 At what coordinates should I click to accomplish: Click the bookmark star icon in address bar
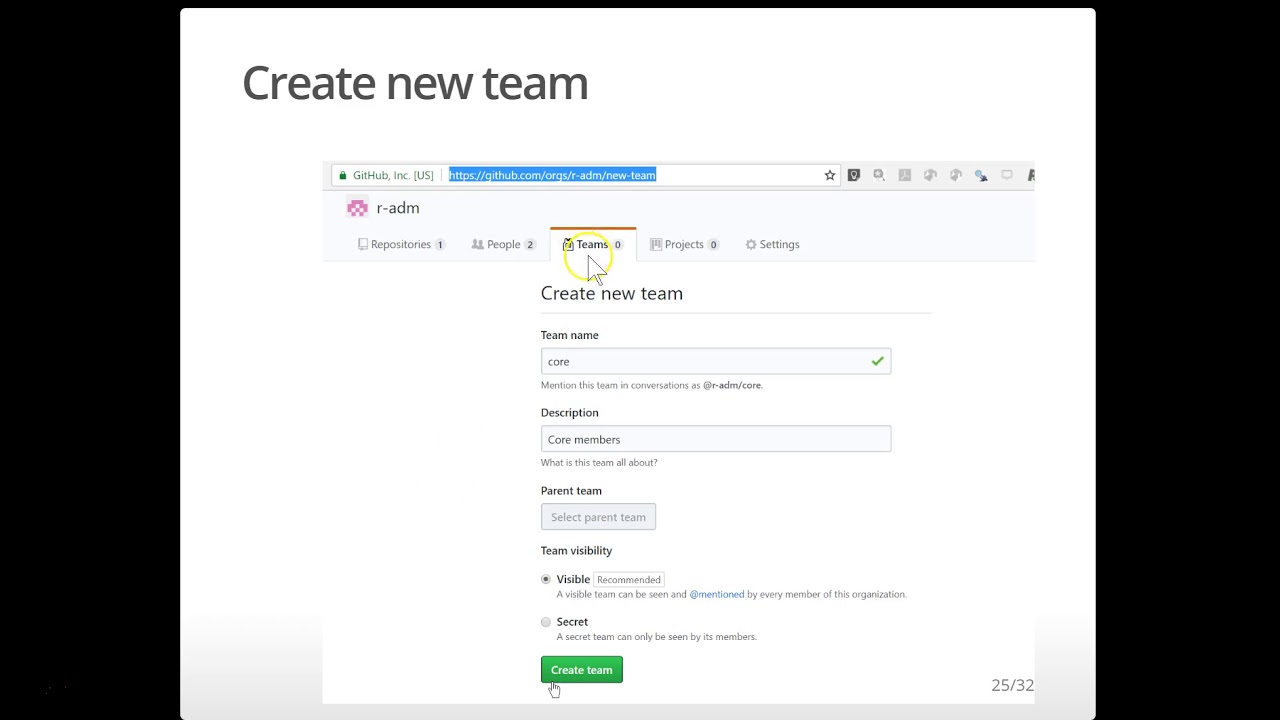pos(830,175)
